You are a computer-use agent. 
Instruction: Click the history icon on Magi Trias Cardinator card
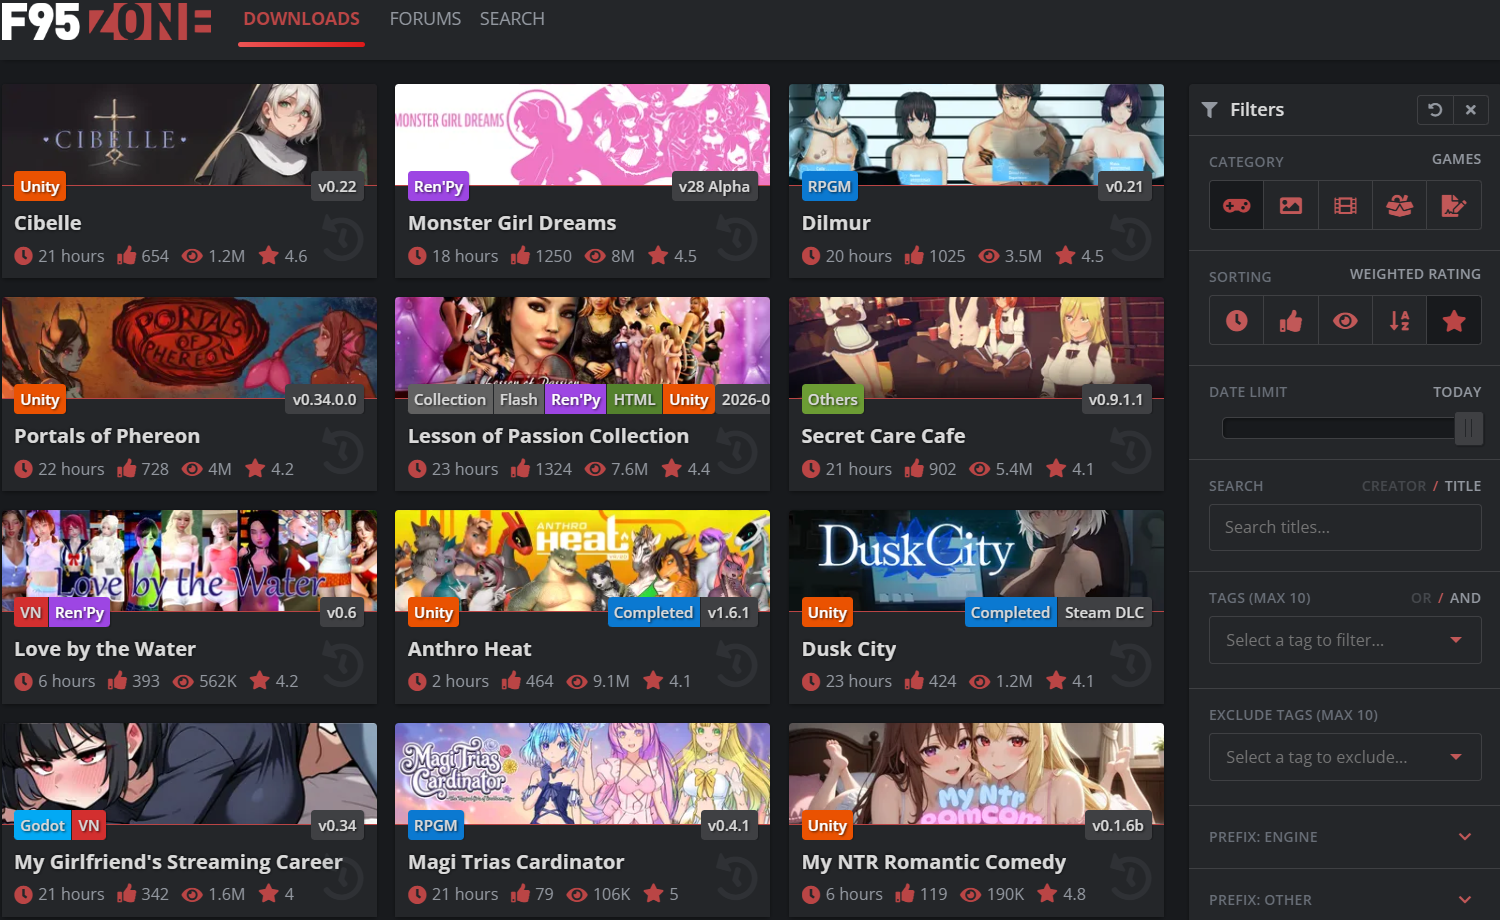[737, 878]
